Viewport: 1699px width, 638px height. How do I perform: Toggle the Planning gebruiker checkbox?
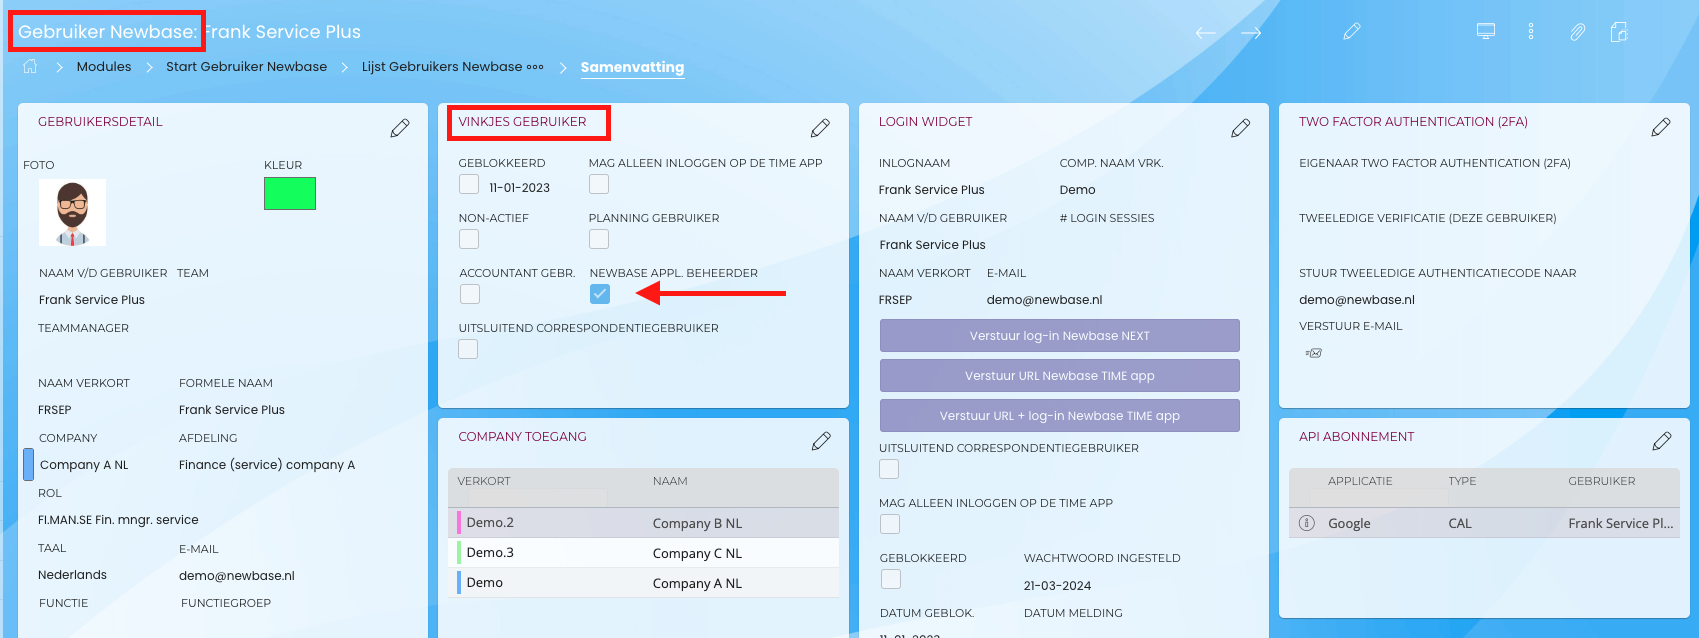pyautogui.click(x=599, y=239)
